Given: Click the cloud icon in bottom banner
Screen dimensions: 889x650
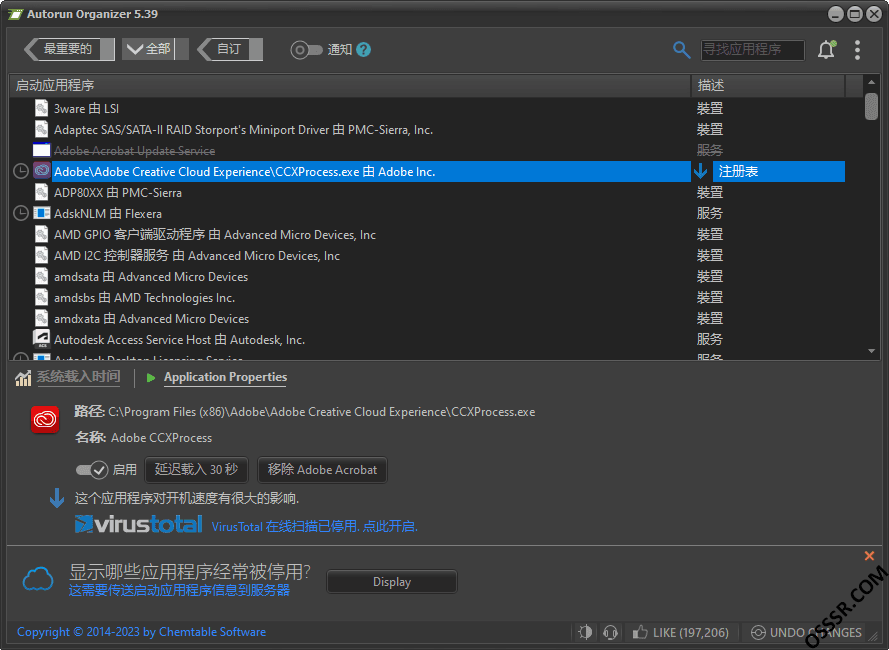Looking at the screenshot, I should click(x=38, y=580).
